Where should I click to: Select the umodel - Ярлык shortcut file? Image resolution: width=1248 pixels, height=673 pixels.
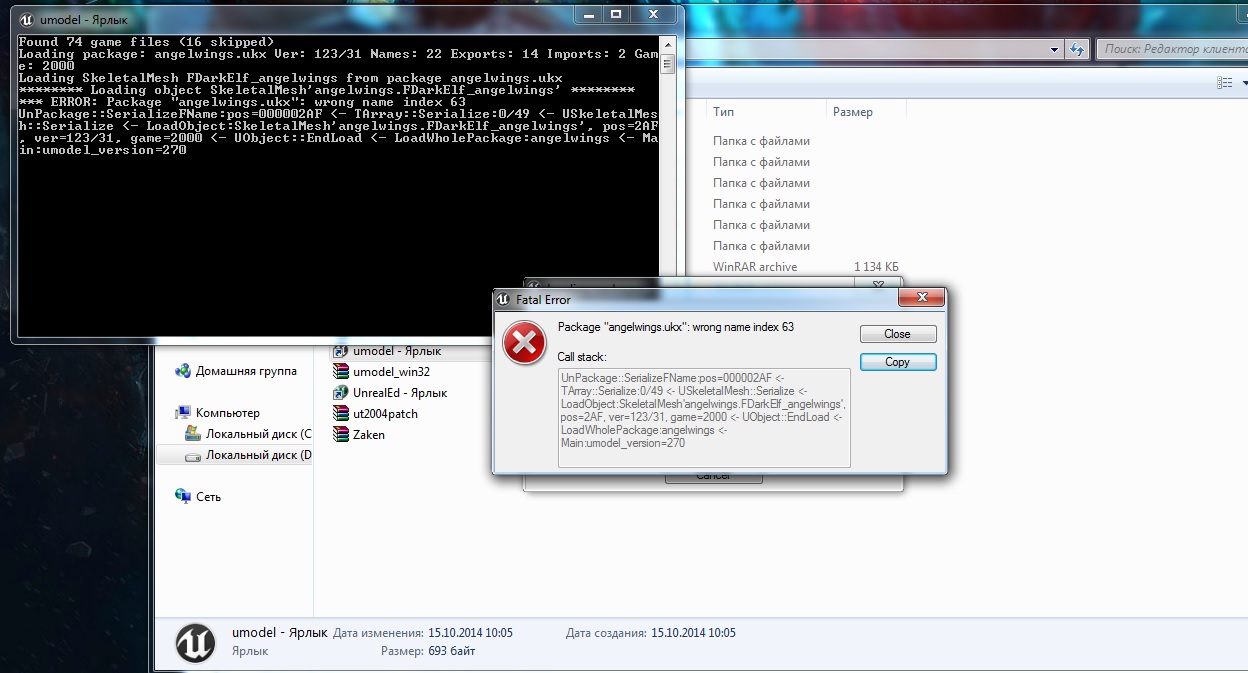387,351
